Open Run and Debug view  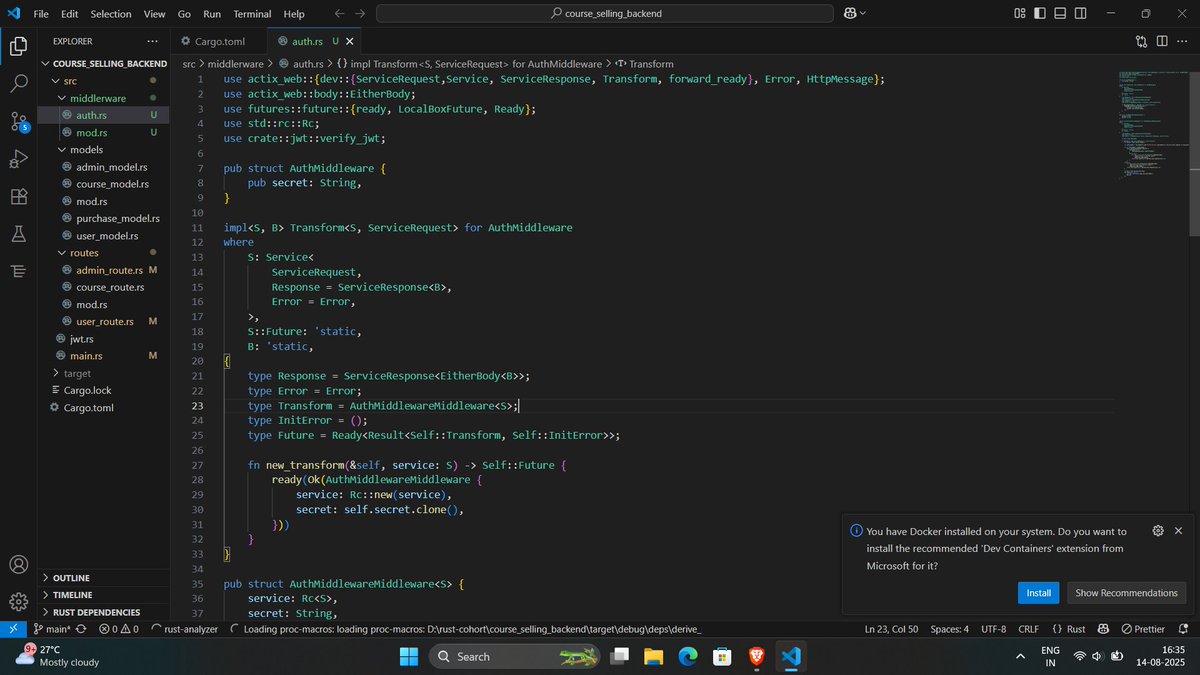tap(18, 159)
